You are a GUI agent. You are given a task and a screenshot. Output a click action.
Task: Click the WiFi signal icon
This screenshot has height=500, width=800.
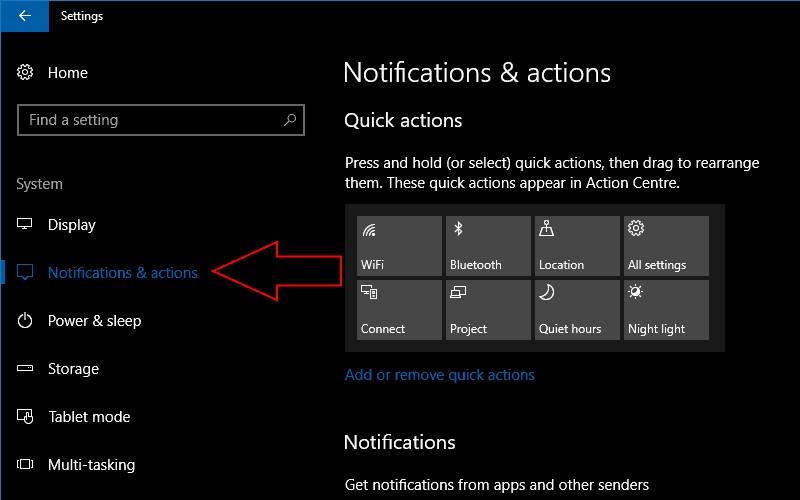(x=369, y=230)
